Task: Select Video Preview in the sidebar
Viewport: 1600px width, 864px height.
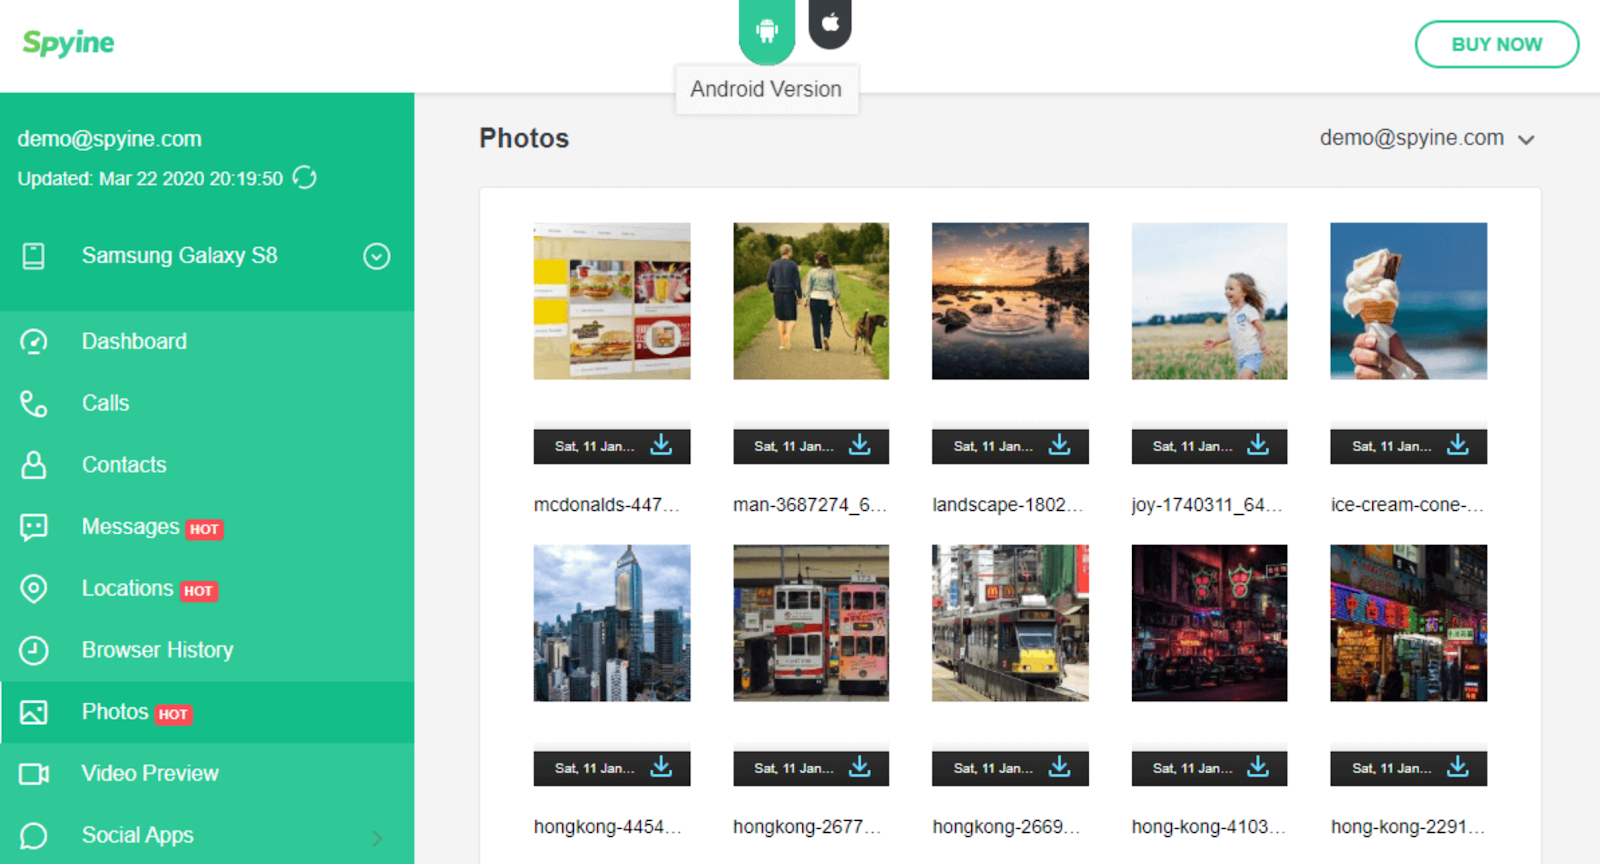Action: coord(207,774)
